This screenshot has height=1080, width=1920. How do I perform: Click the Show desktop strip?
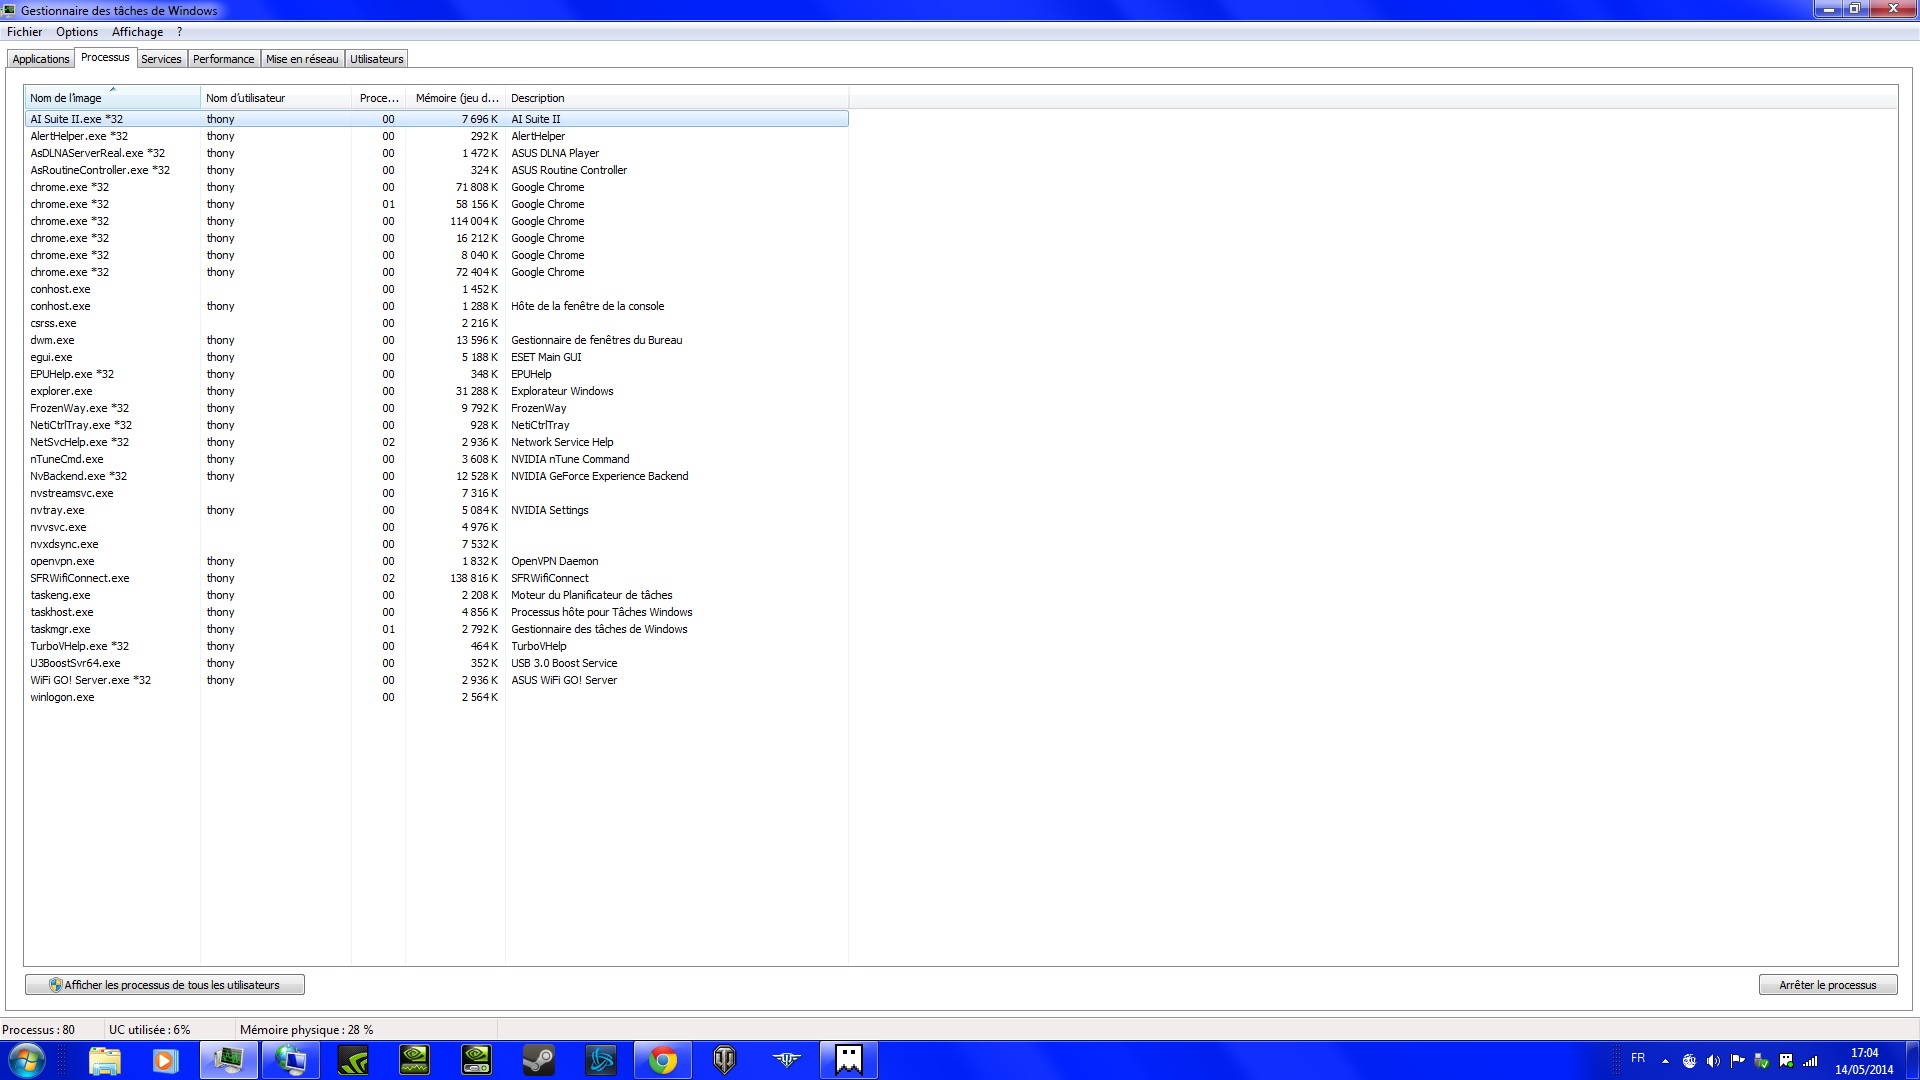coord(1912,1060)
